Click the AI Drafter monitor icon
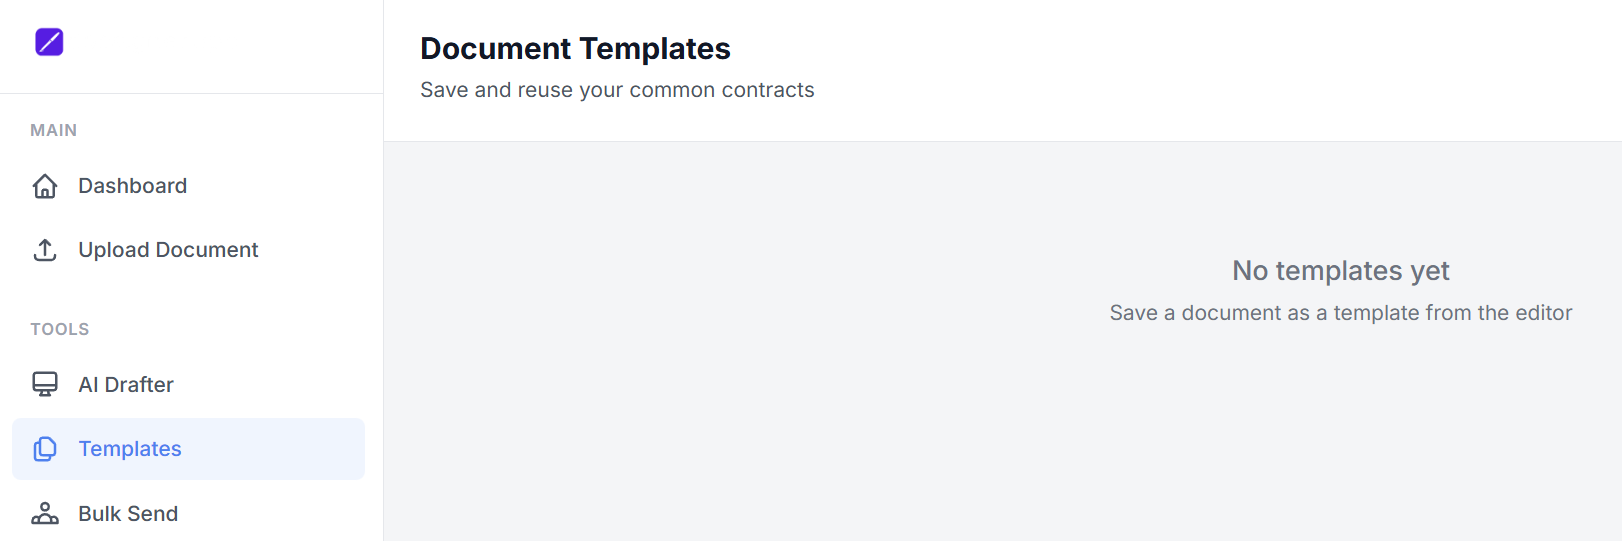The image size is (1622, 541). (45, 384)
